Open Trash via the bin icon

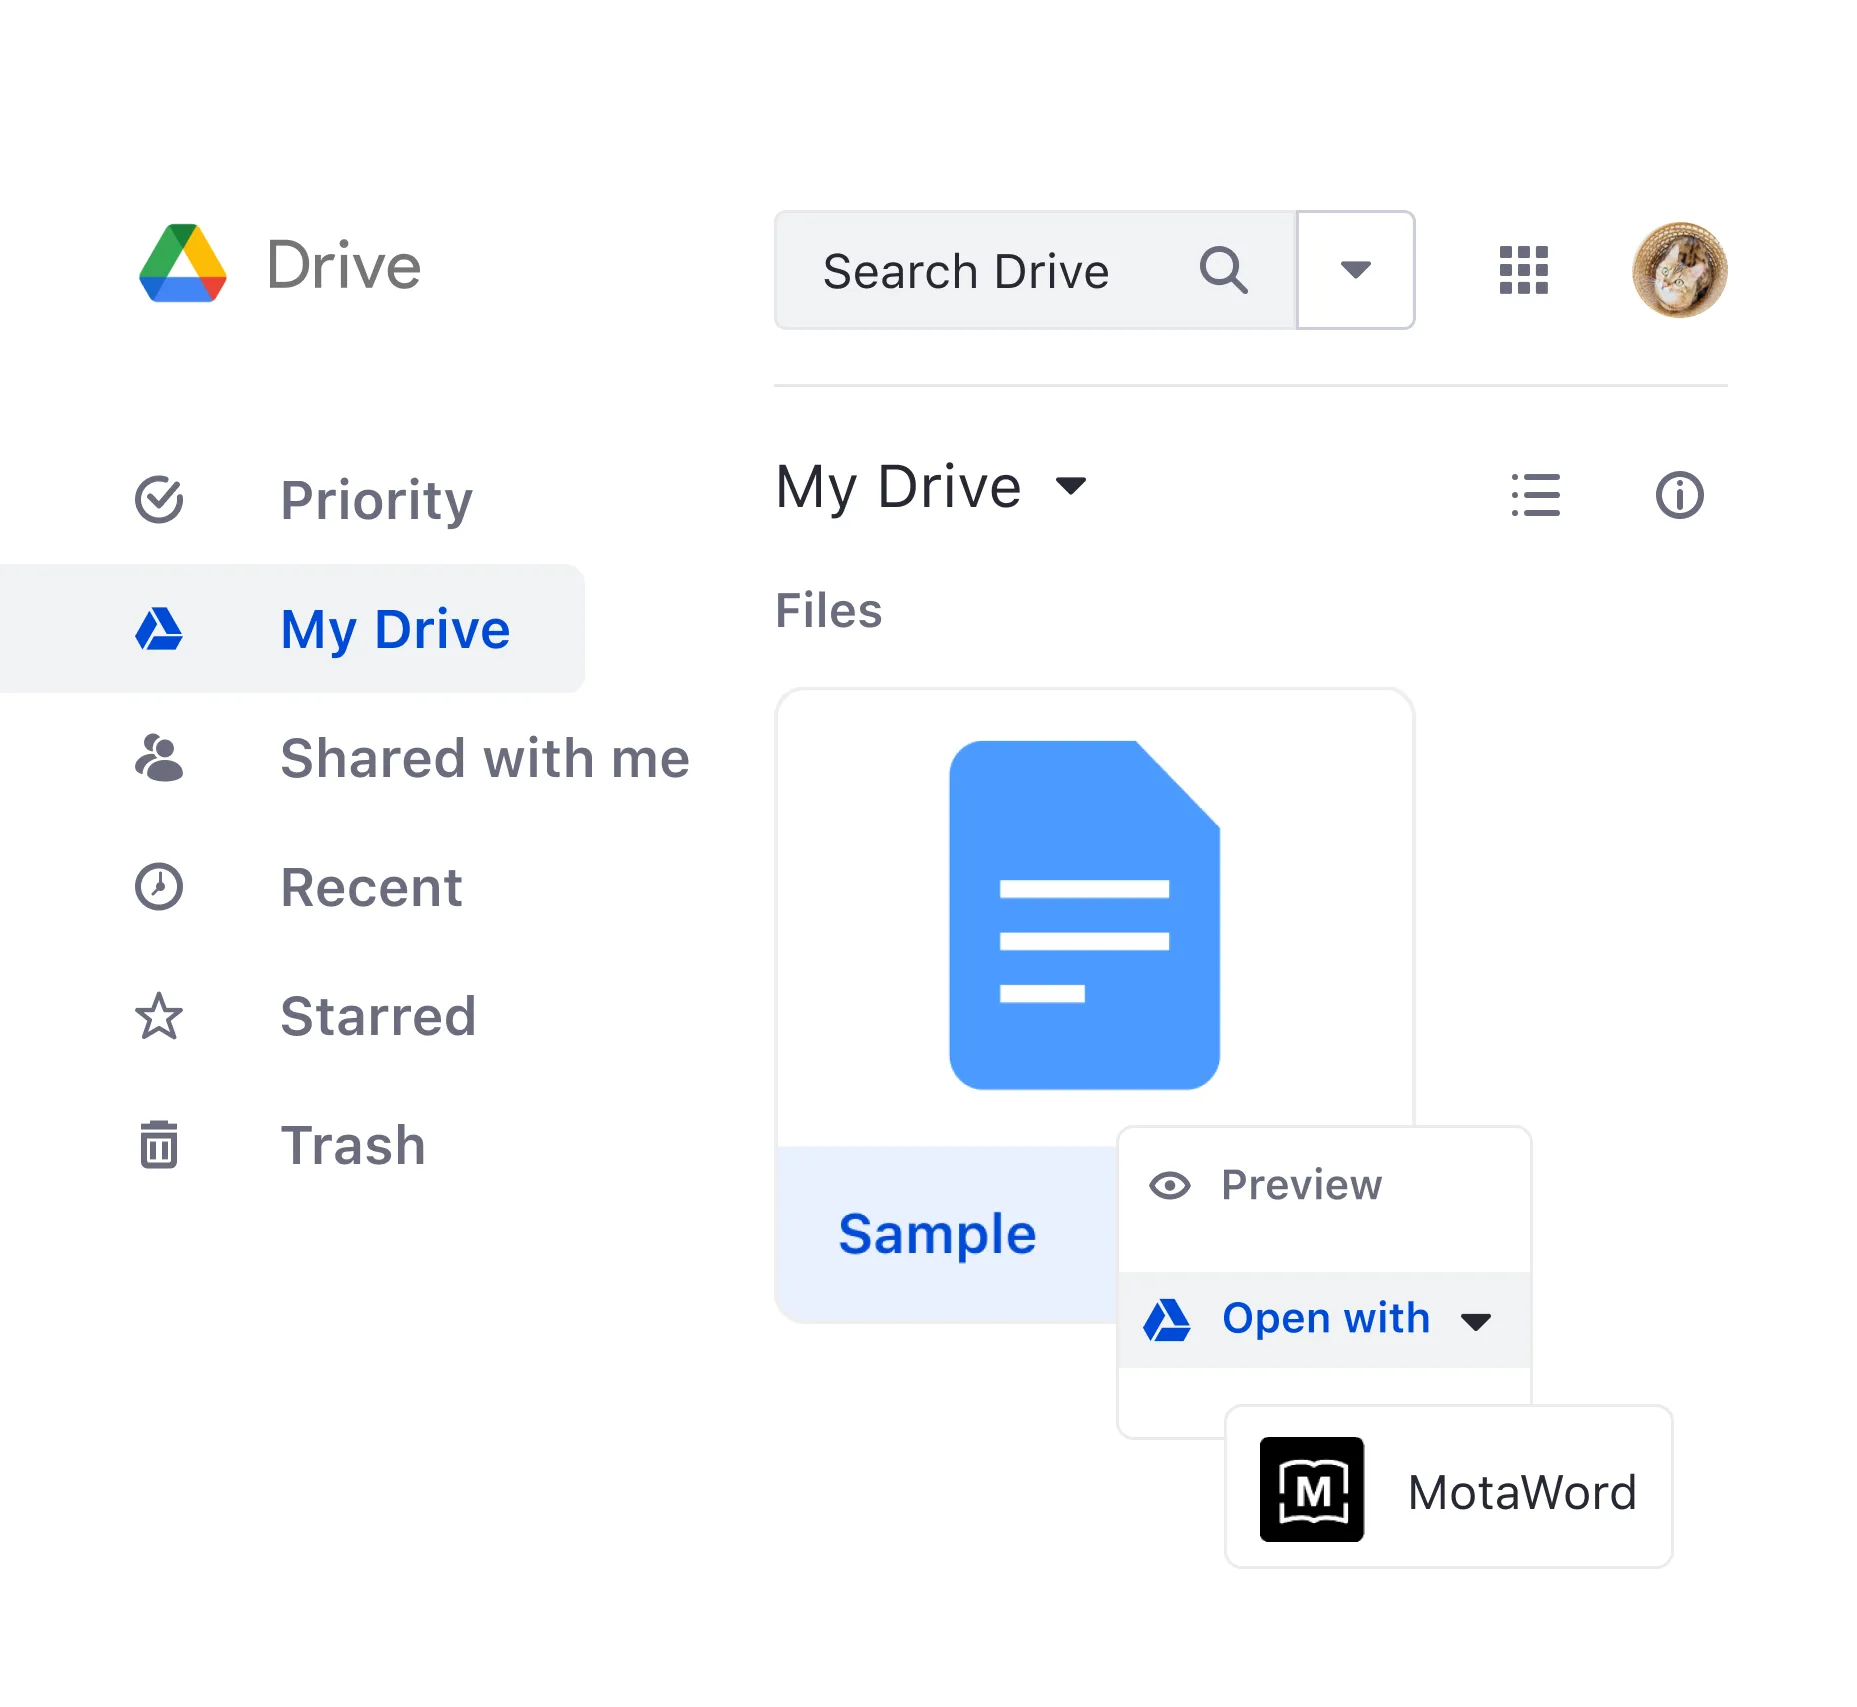coord(158,1144)
